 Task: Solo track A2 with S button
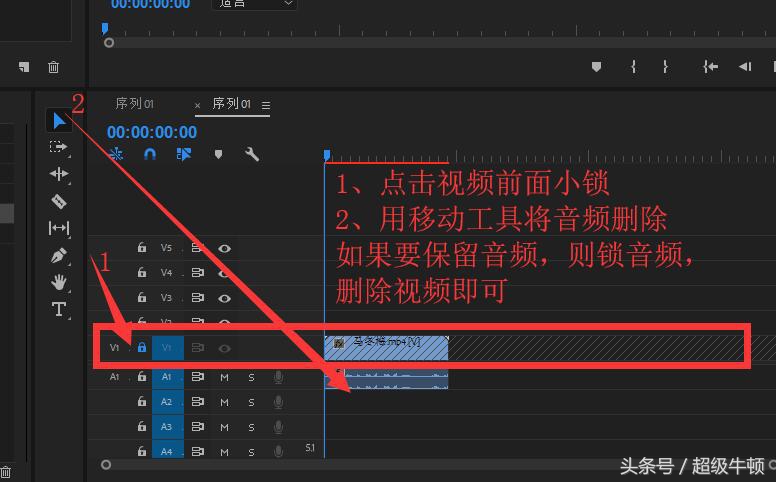tap(251, 402)
